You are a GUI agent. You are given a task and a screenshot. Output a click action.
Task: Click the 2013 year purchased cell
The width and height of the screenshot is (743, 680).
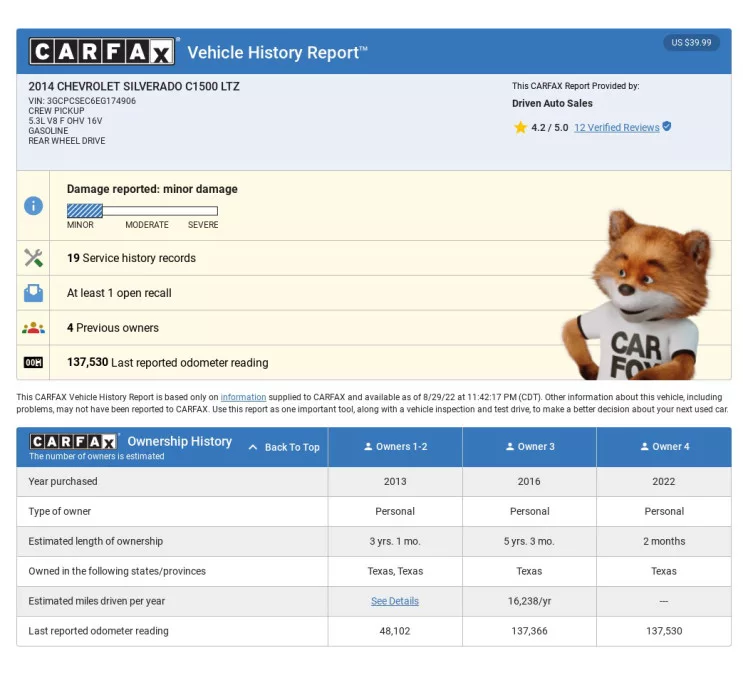point(395,481)
